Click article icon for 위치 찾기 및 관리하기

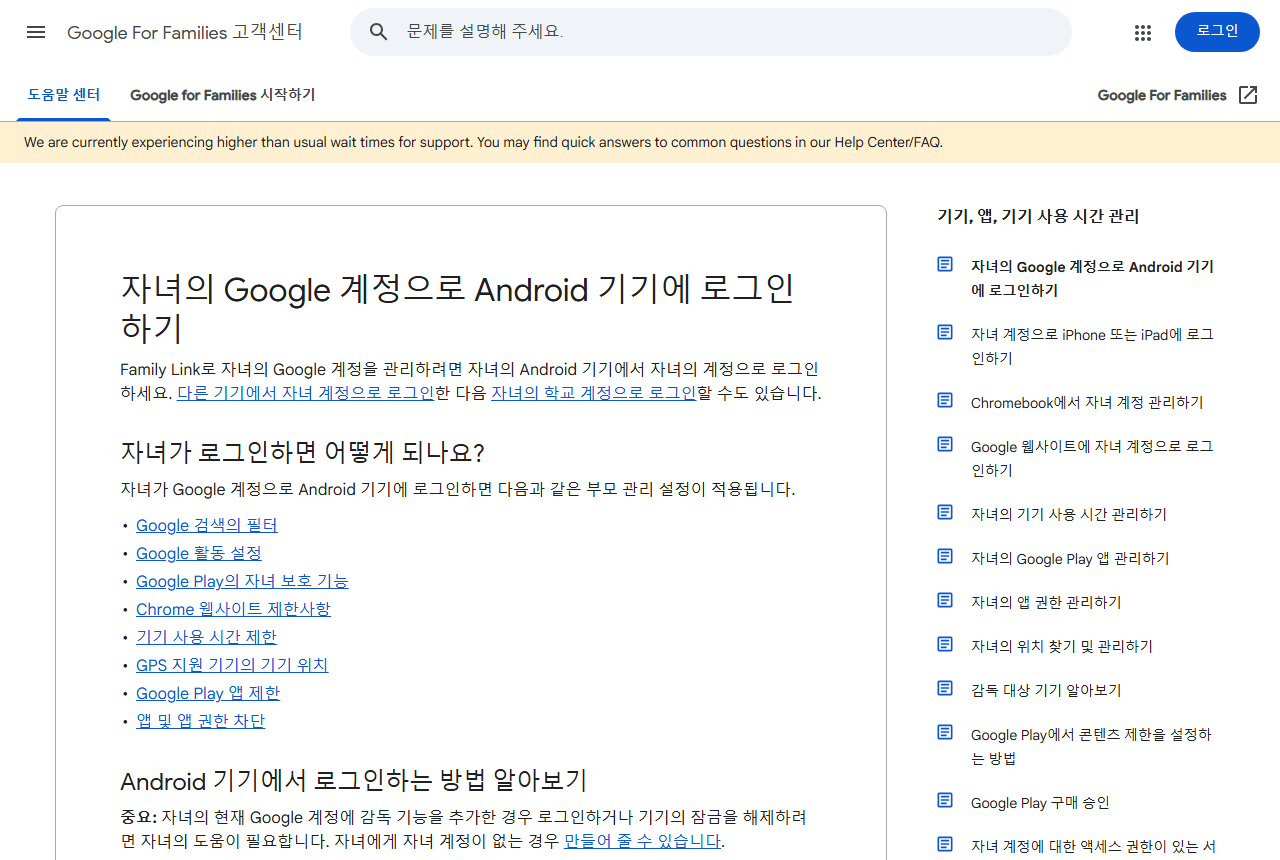click(945, 645)
